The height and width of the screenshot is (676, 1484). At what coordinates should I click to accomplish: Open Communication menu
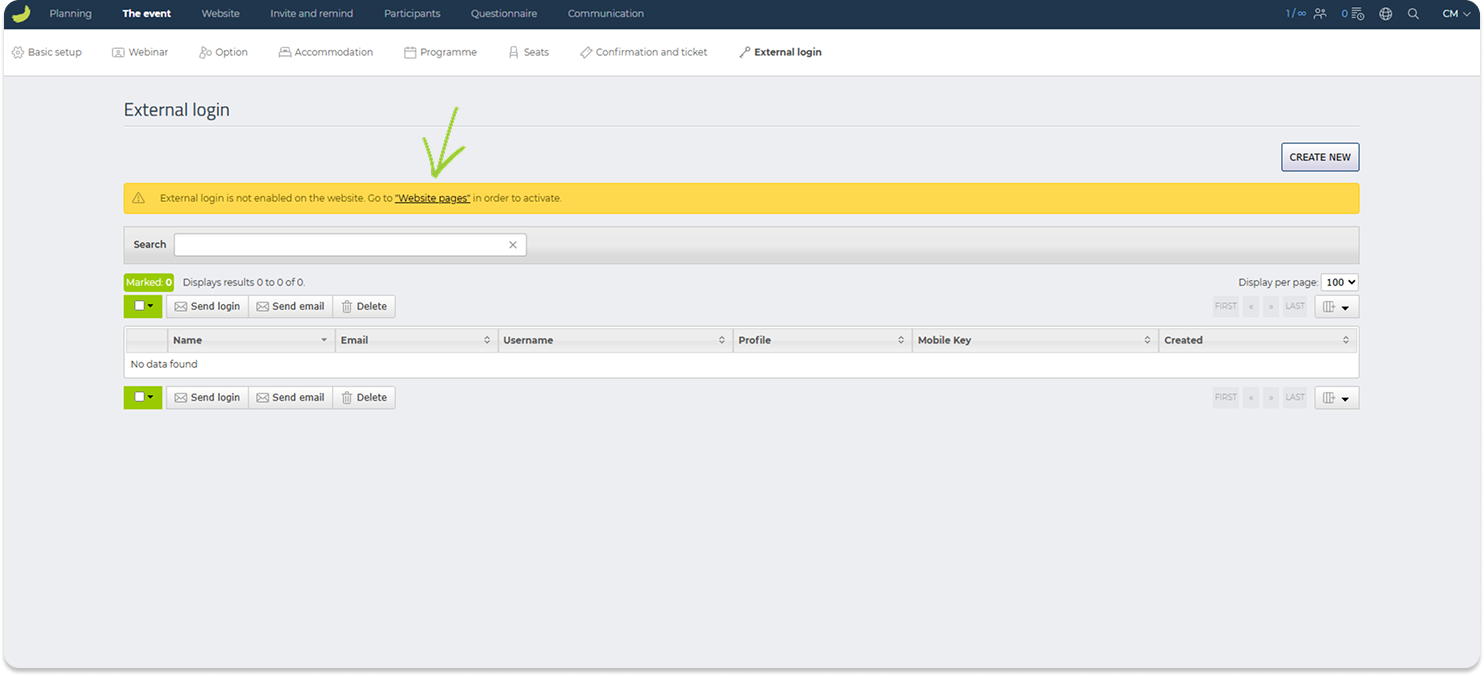tap(606, 14)
